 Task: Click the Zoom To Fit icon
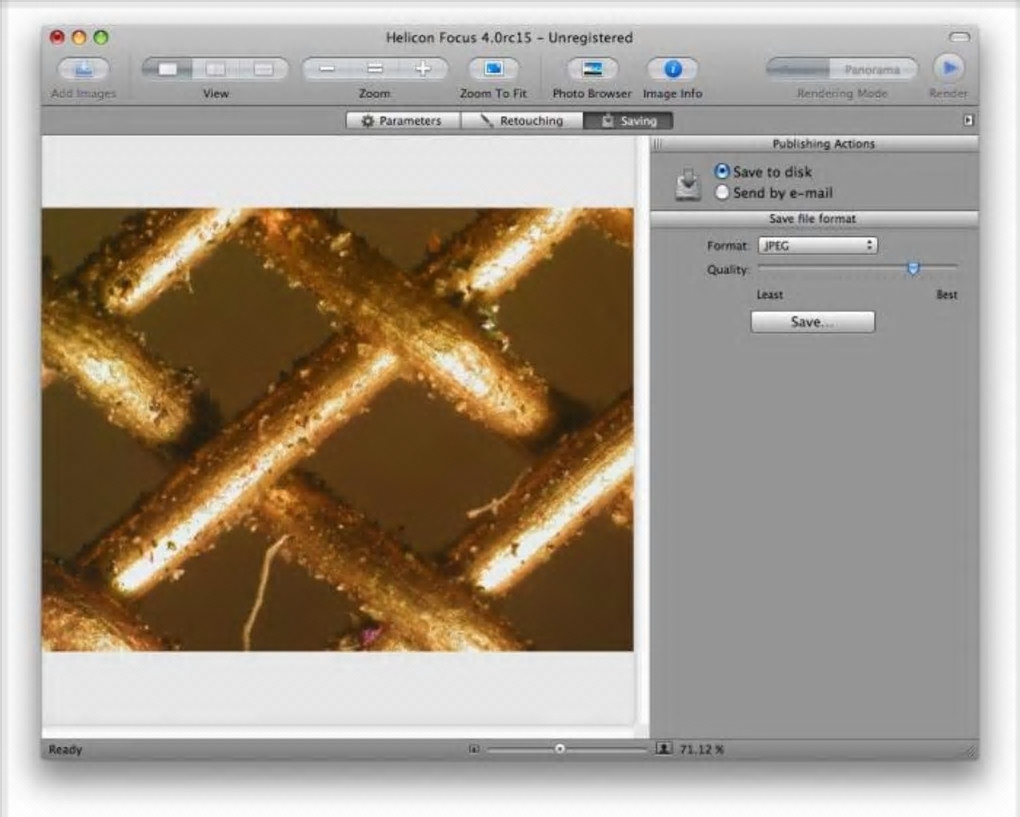[493, 70]
